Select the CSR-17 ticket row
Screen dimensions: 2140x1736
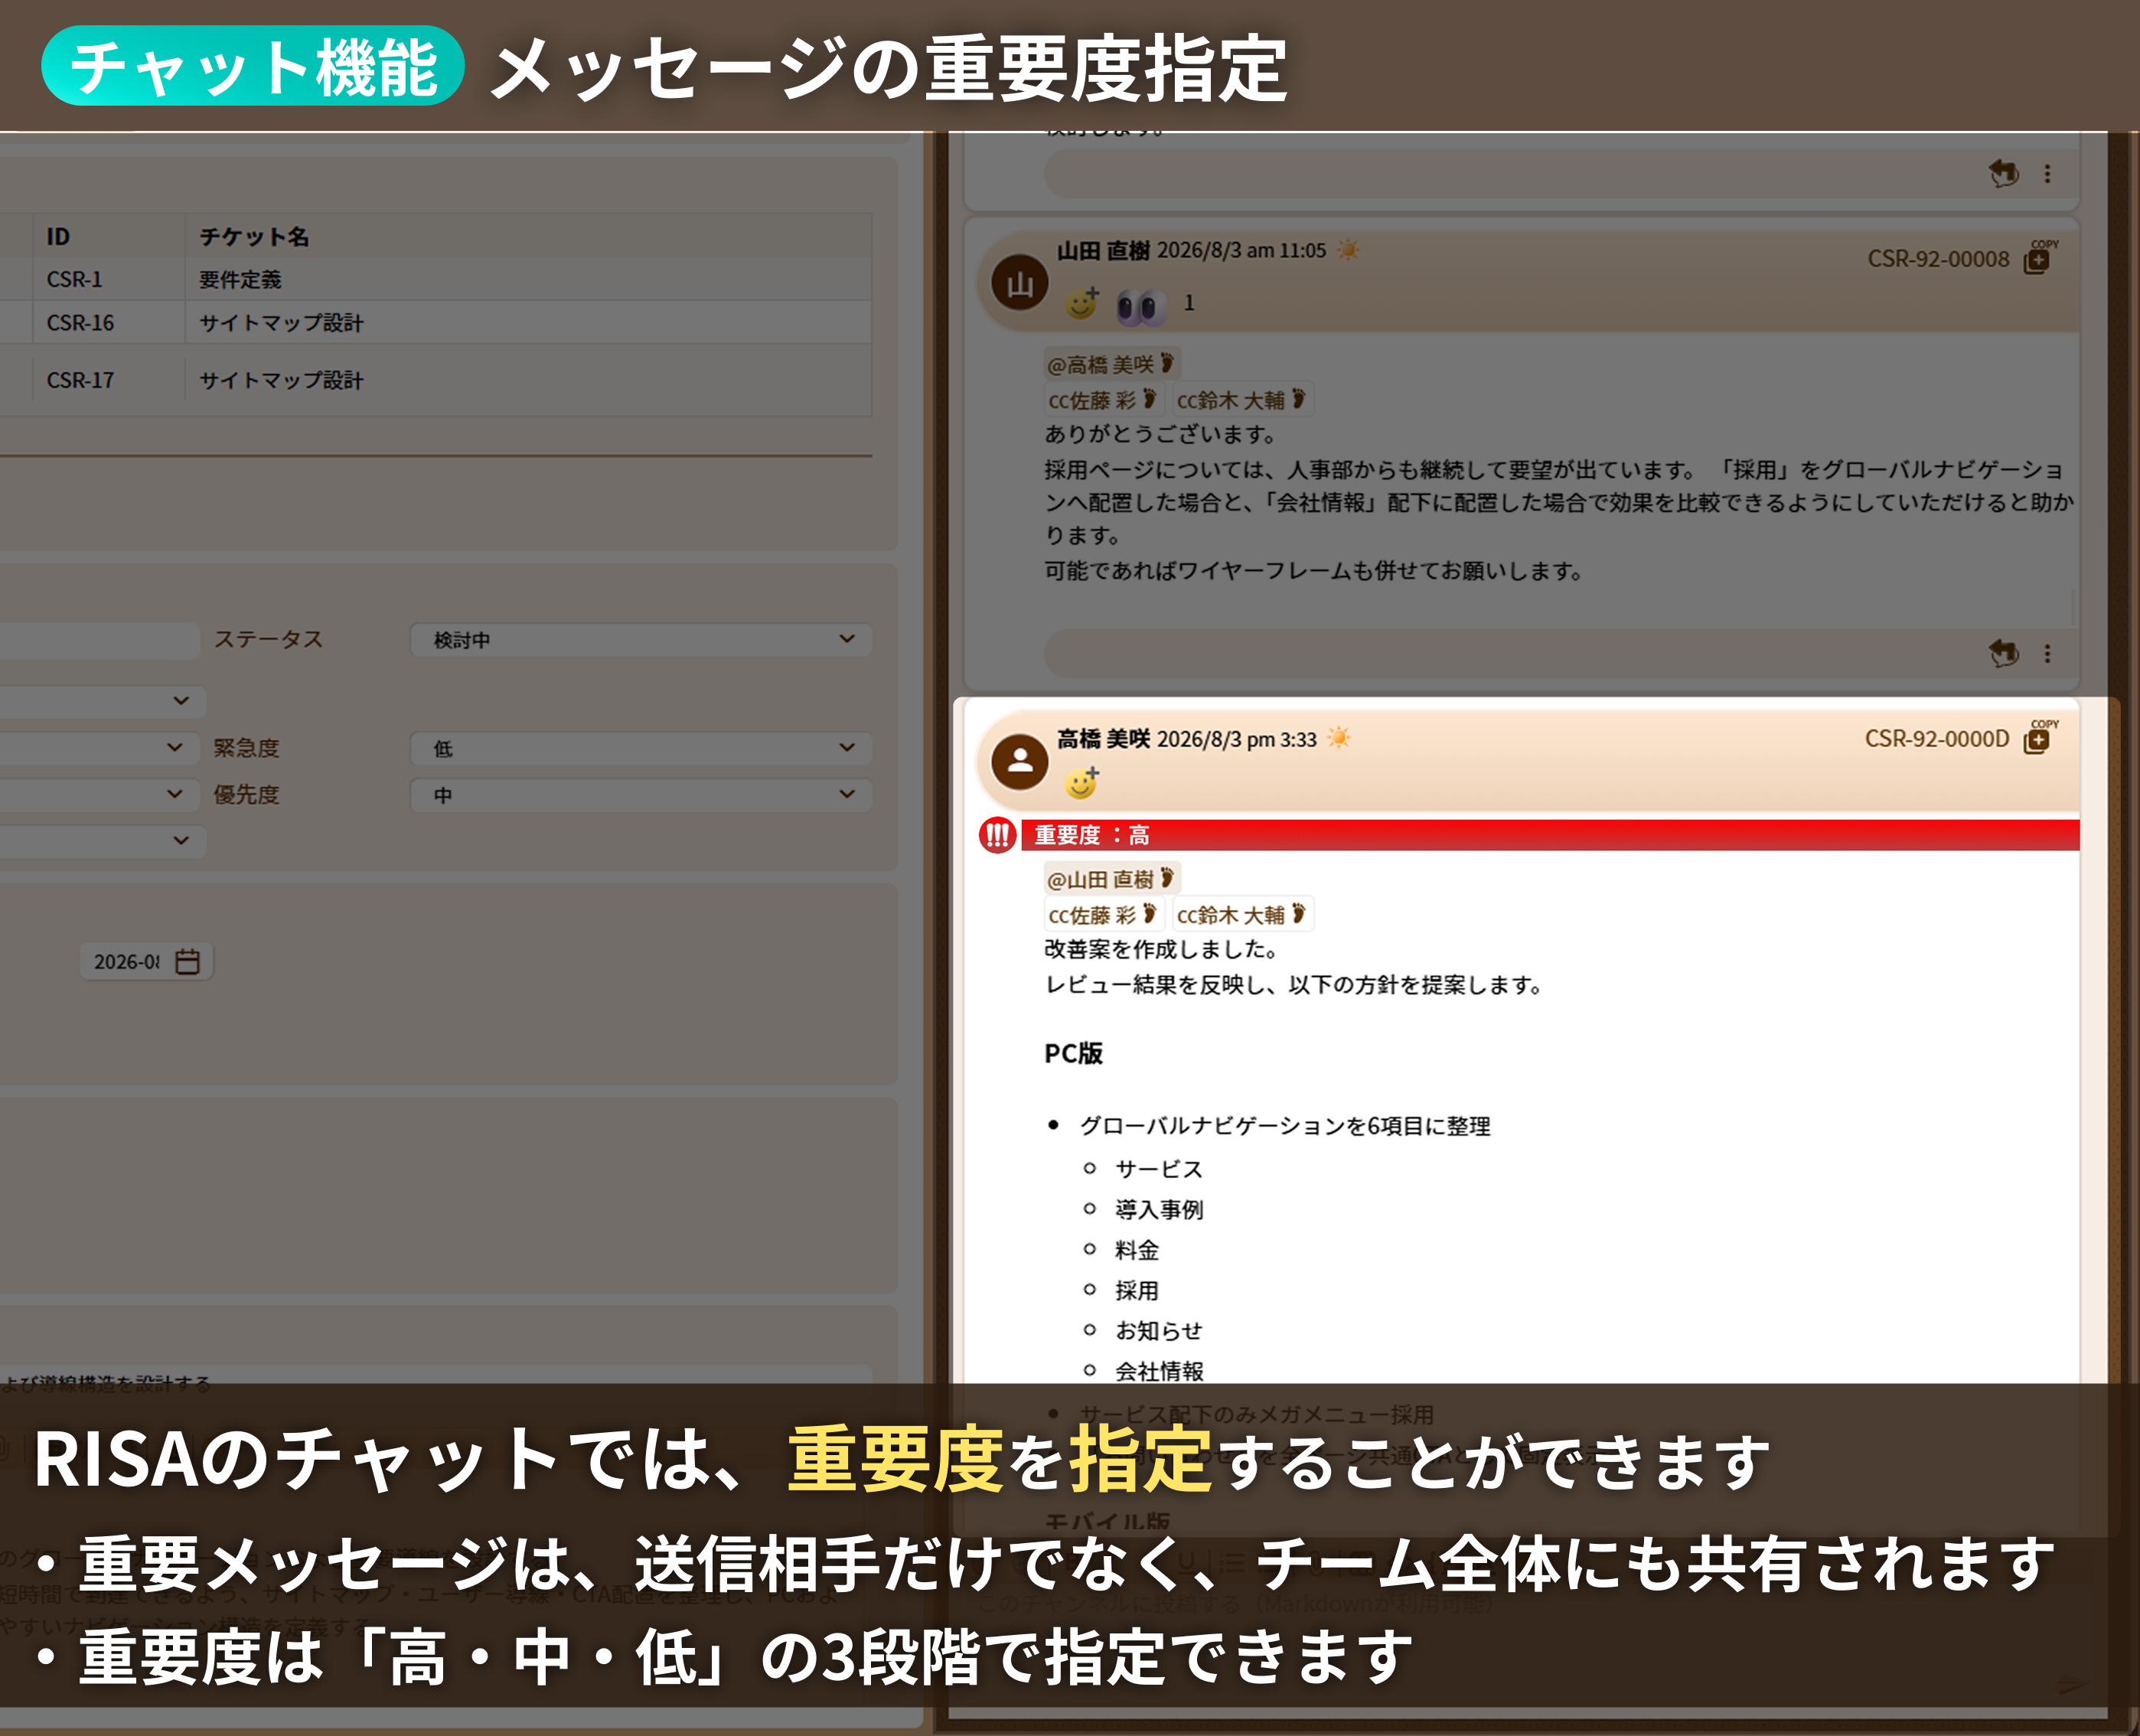coord(436,380)
